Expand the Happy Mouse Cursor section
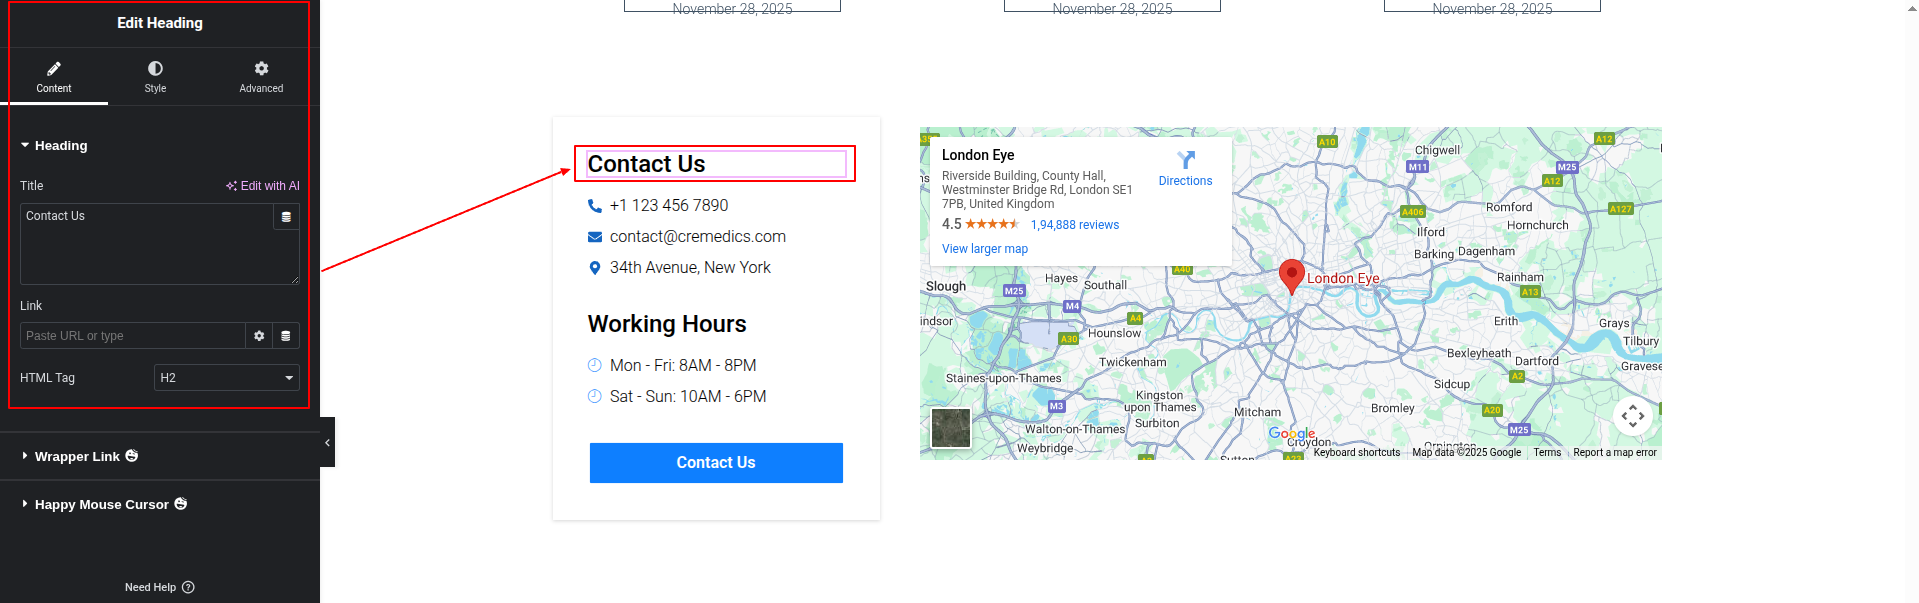Image resolution: width=1919 pixels, height=603 pixels. [101, 505]
